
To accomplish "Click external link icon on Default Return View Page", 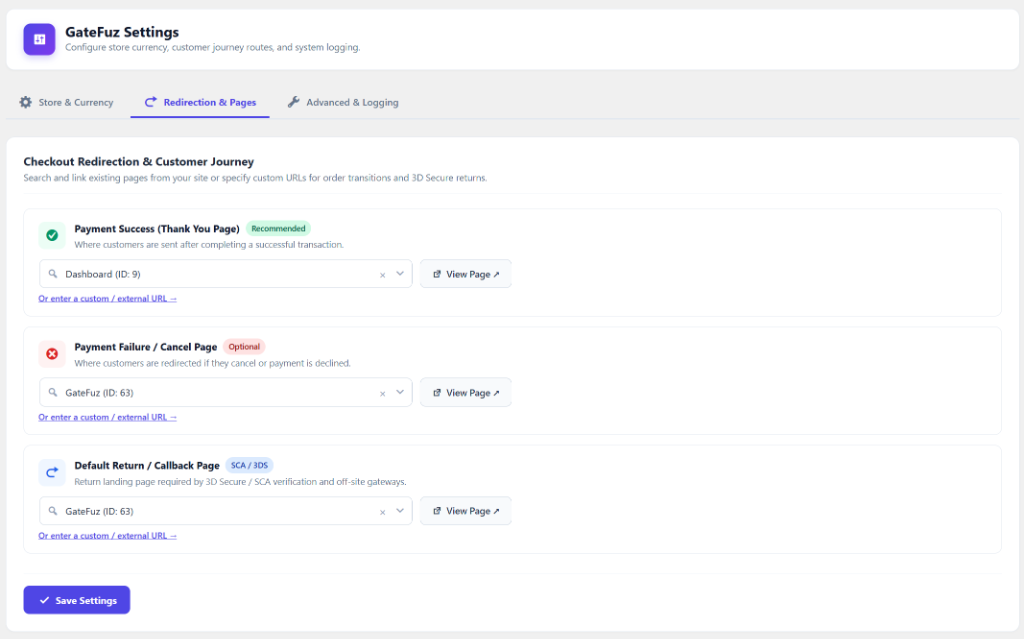I will 437,511.
